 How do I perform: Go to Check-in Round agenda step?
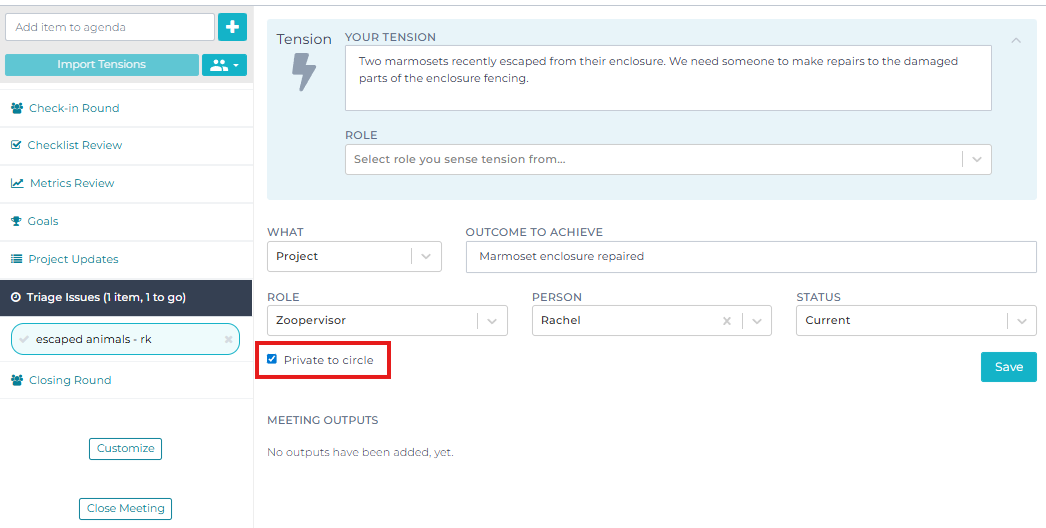(74, 108)
